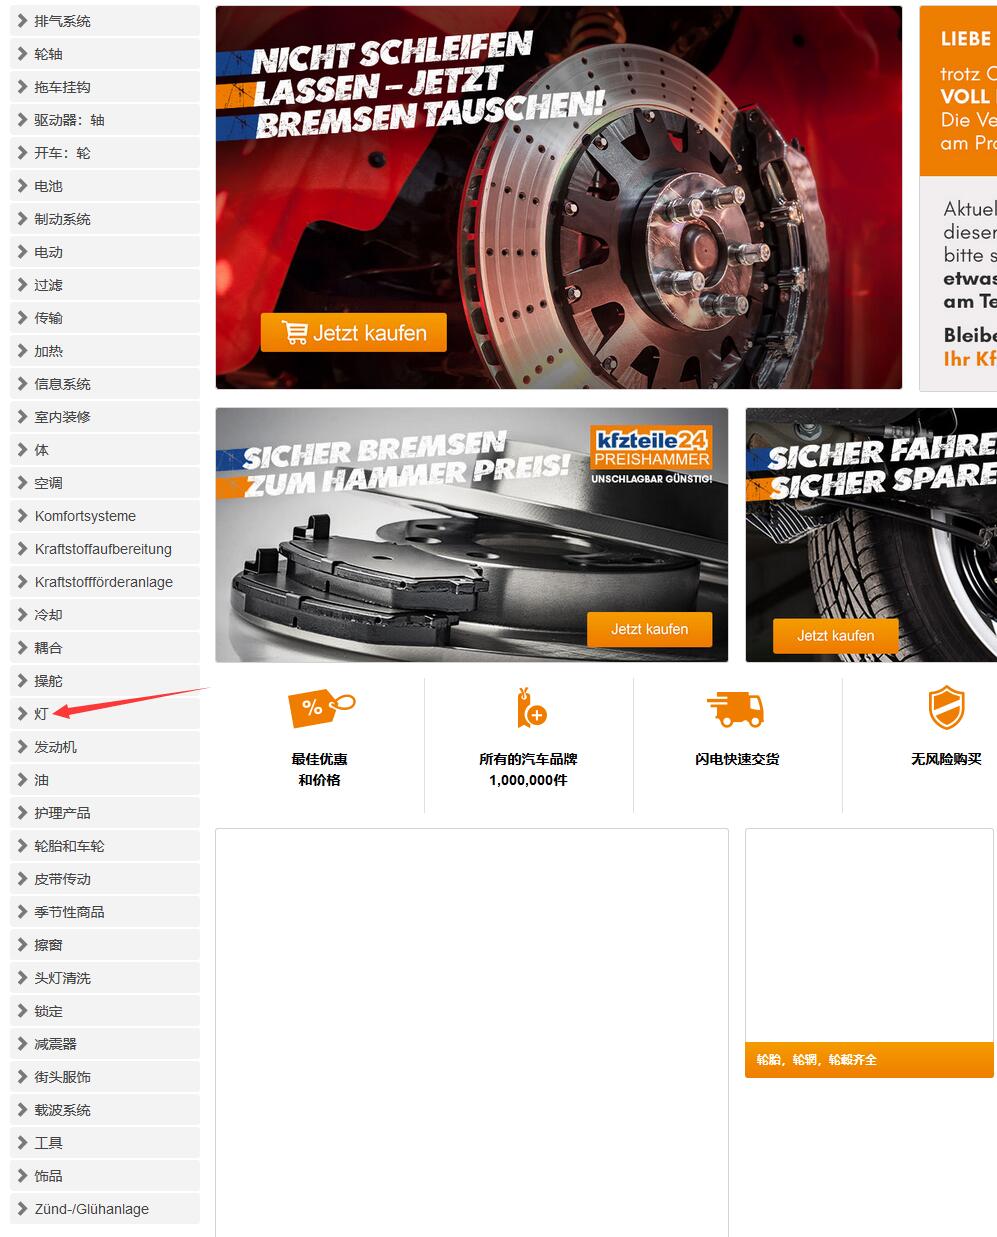Click the risk-free purchase shield icon
The width and height of the screenshot is (997, 1237).
pyautogui.click(x=946, y=708)
